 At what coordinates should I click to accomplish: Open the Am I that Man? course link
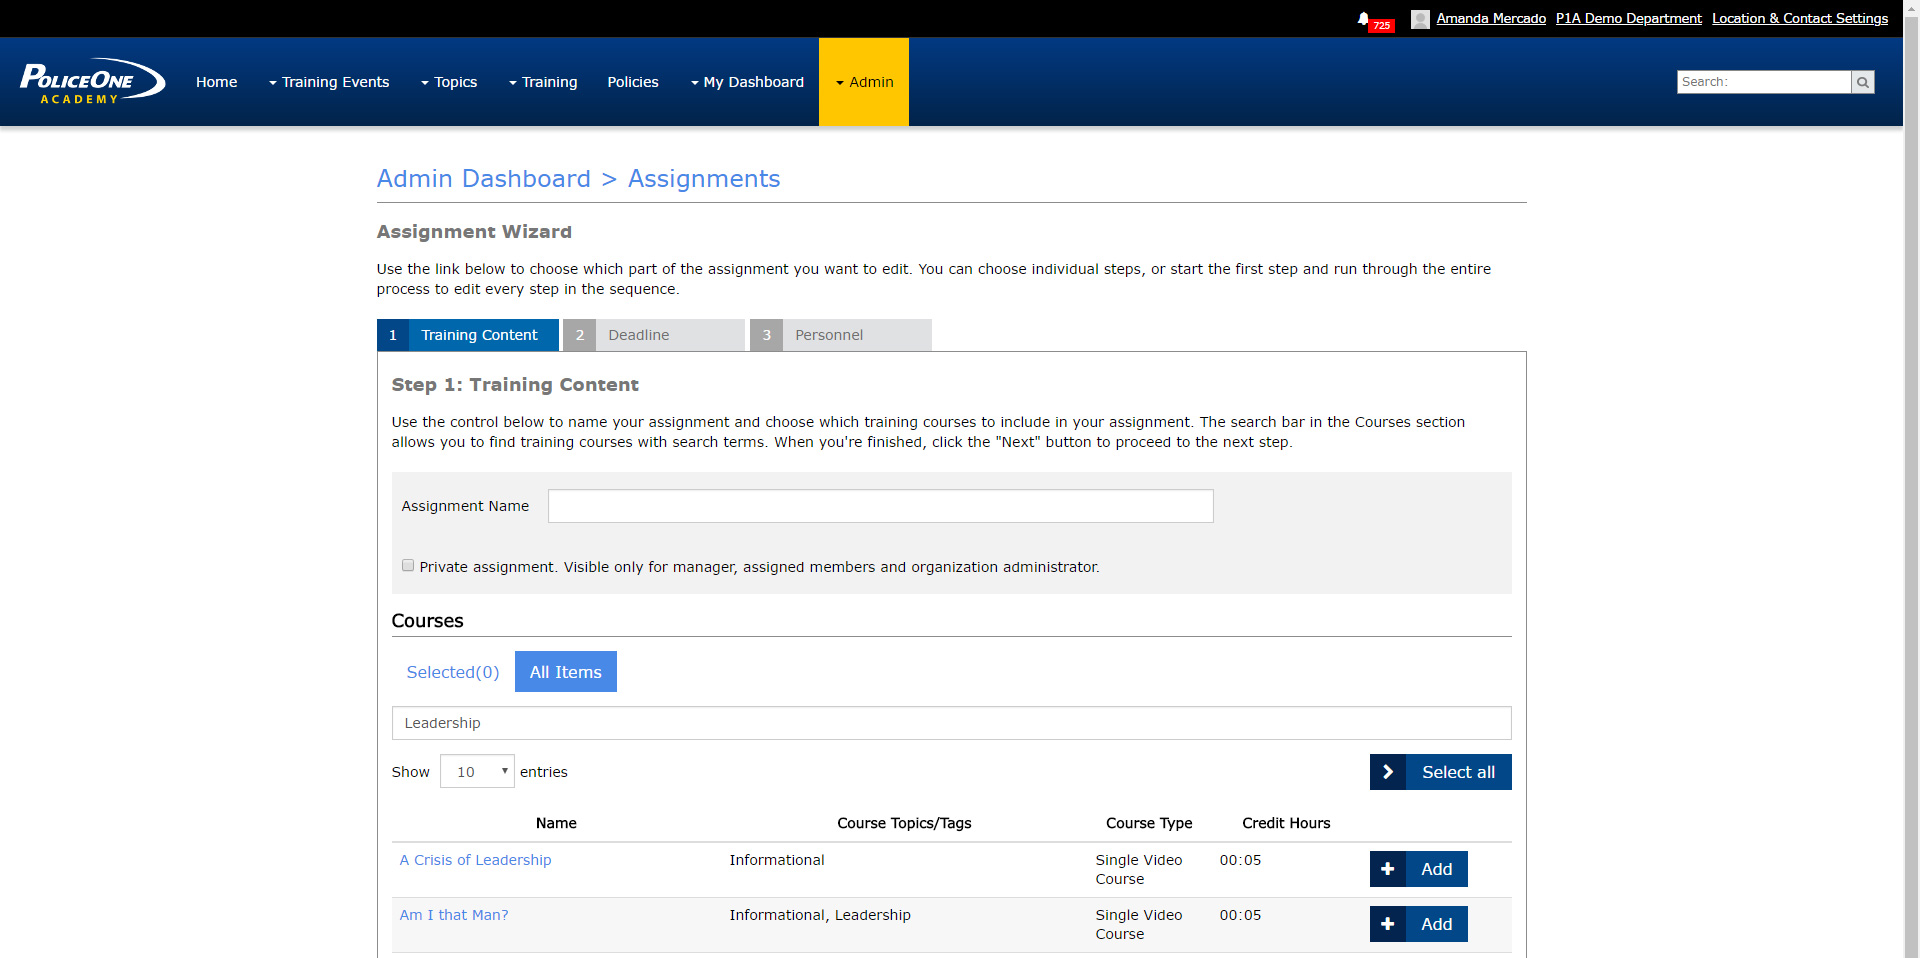[454, 915]
